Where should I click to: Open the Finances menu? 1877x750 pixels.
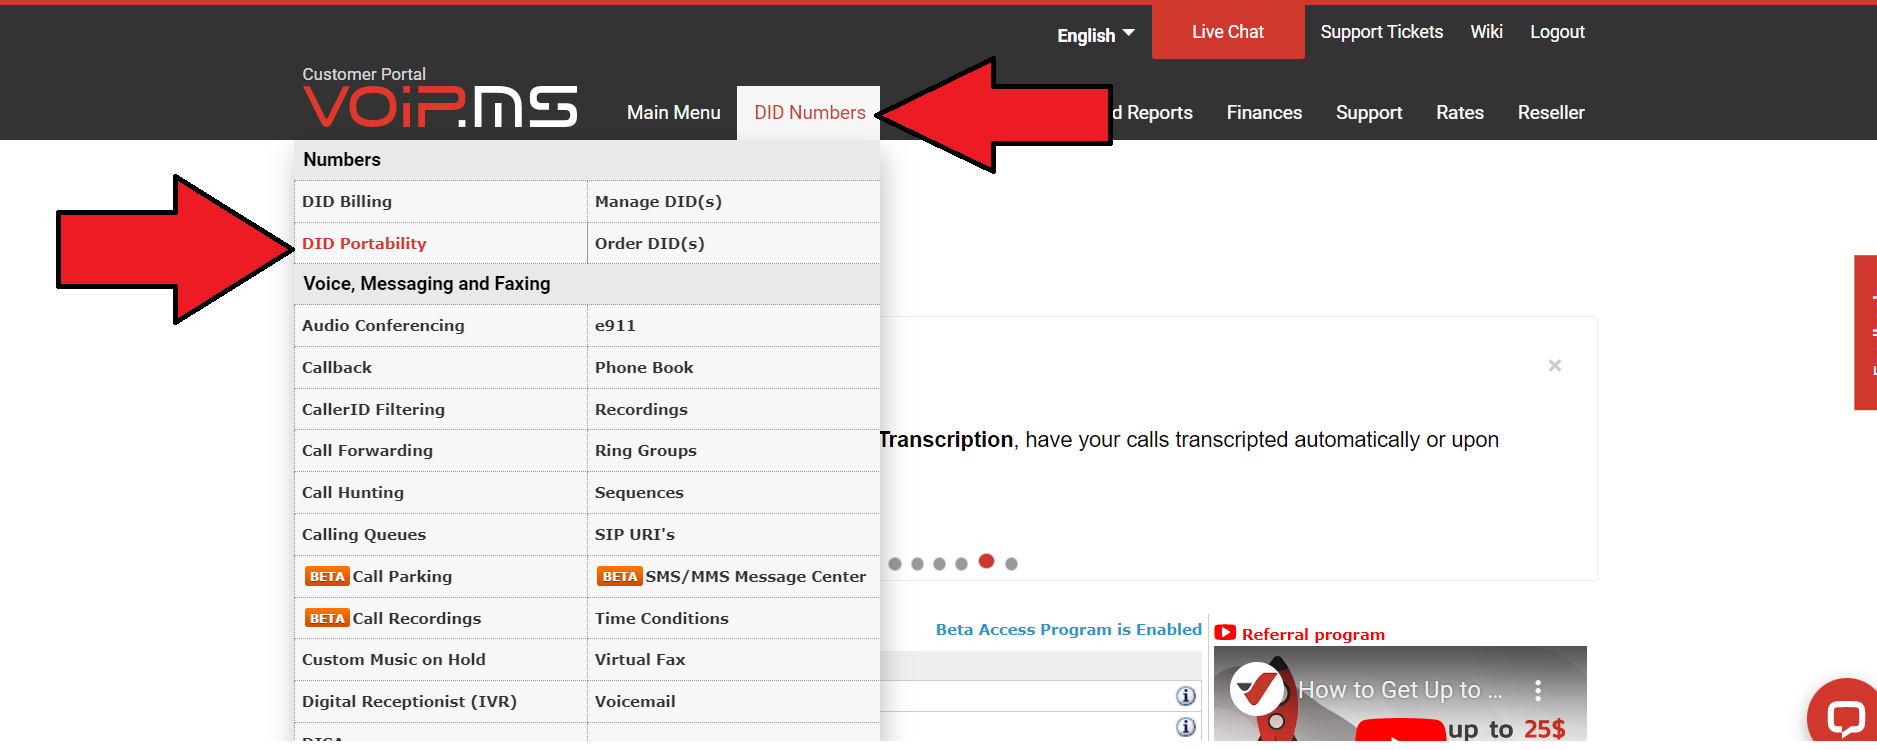click(x=1265, y=113)
